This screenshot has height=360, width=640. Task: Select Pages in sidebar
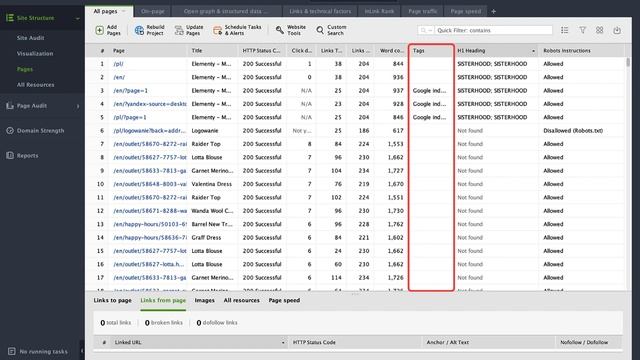click(x=24, y=69)
